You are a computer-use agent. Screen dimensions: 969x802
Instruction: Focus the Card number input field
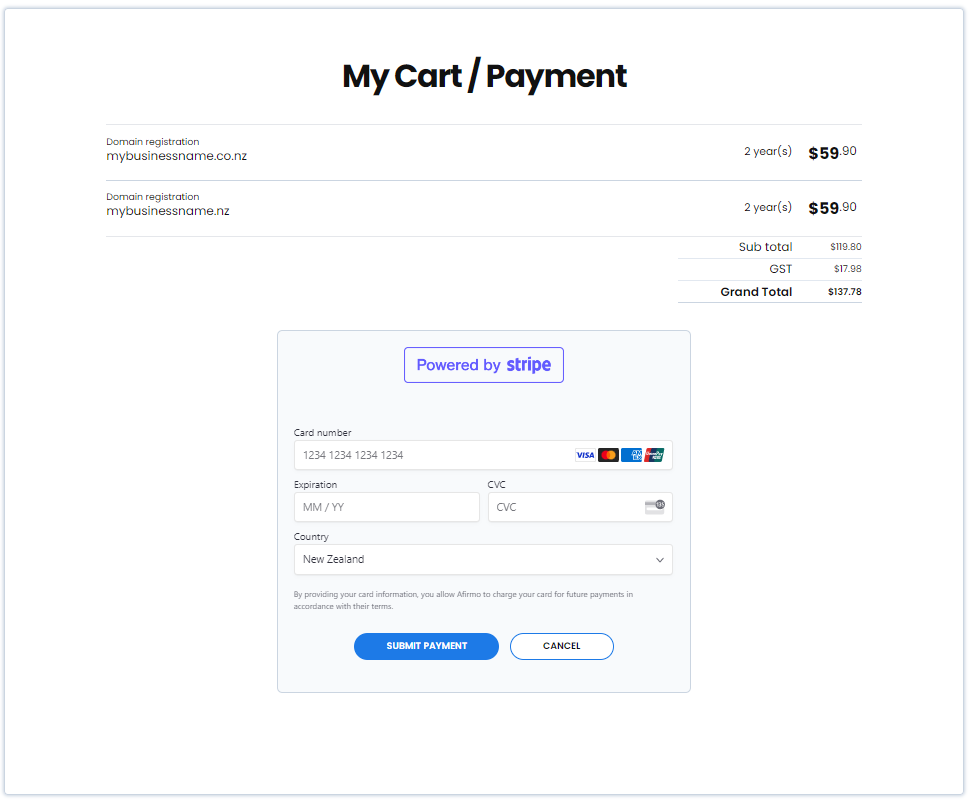483,455
